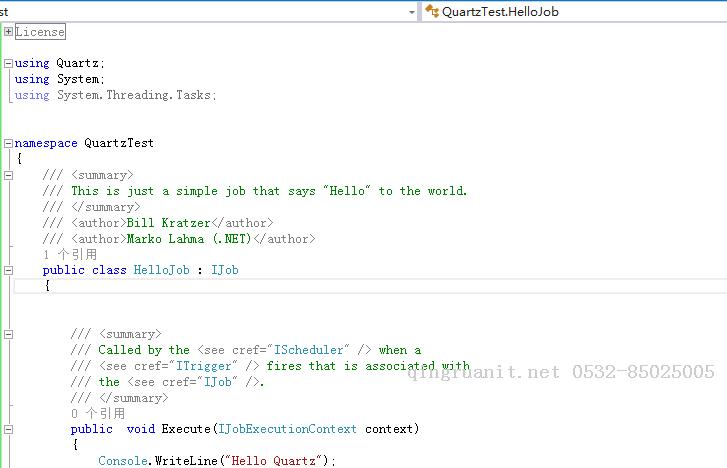Open the '1 个引用' CodeLens link
This screenshot has width=727, height=468.
tap(70, 254)
